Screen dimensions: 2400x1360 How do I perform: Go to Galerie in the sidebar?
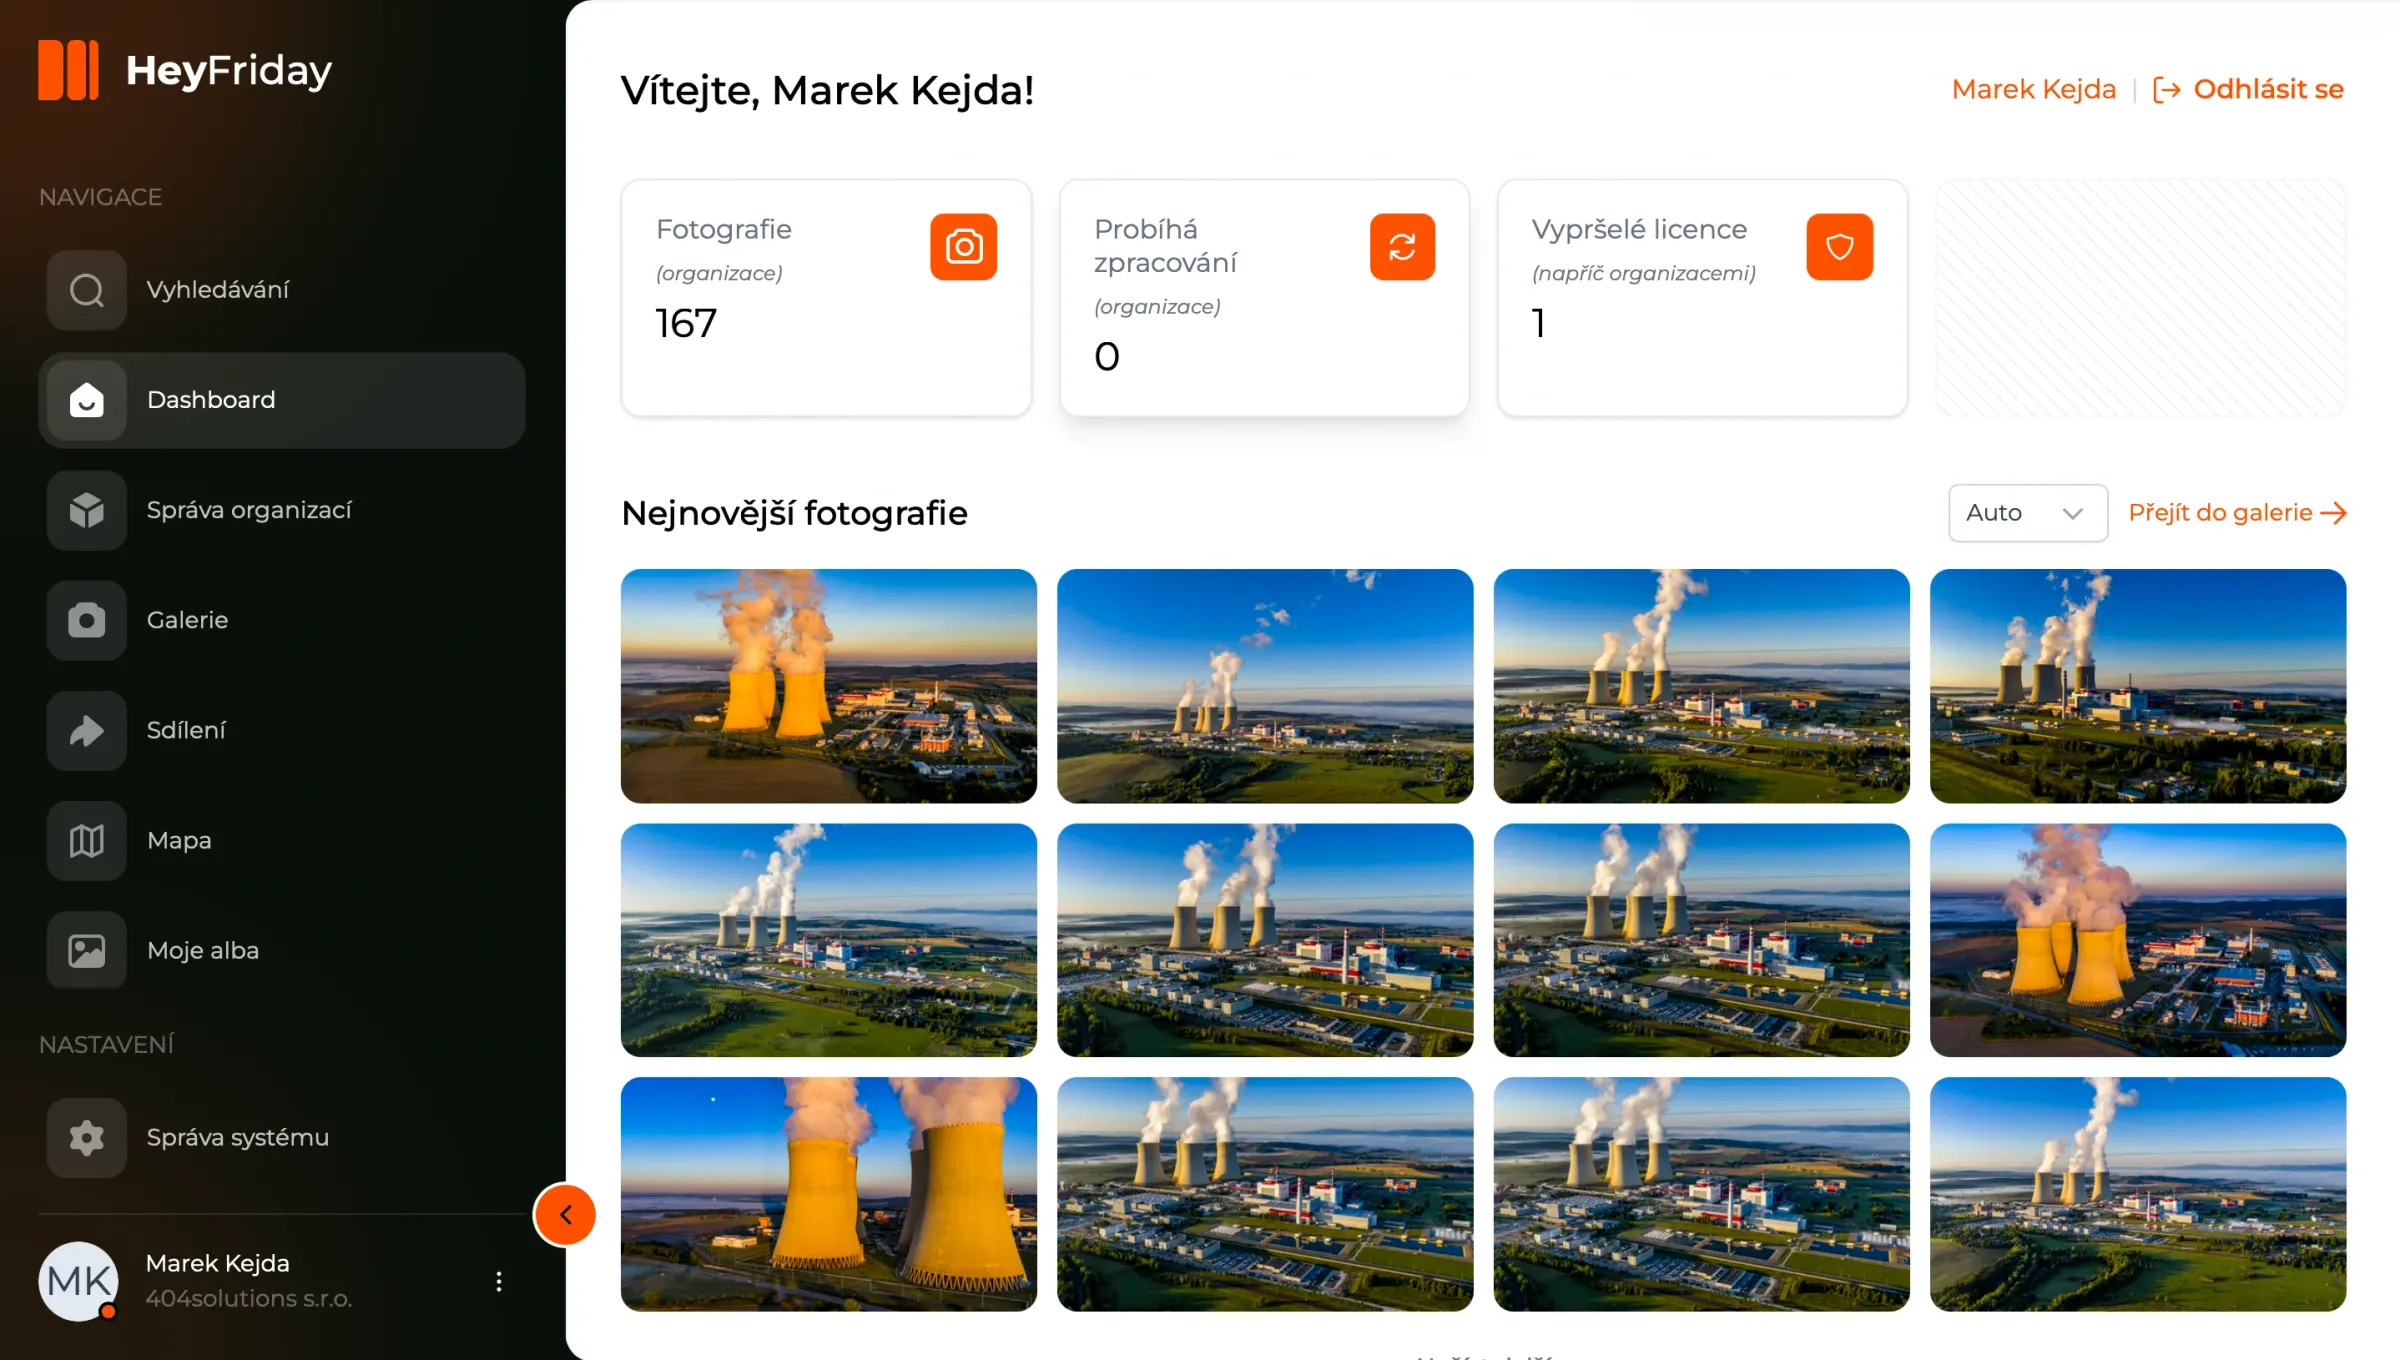(x=282, y=620)
